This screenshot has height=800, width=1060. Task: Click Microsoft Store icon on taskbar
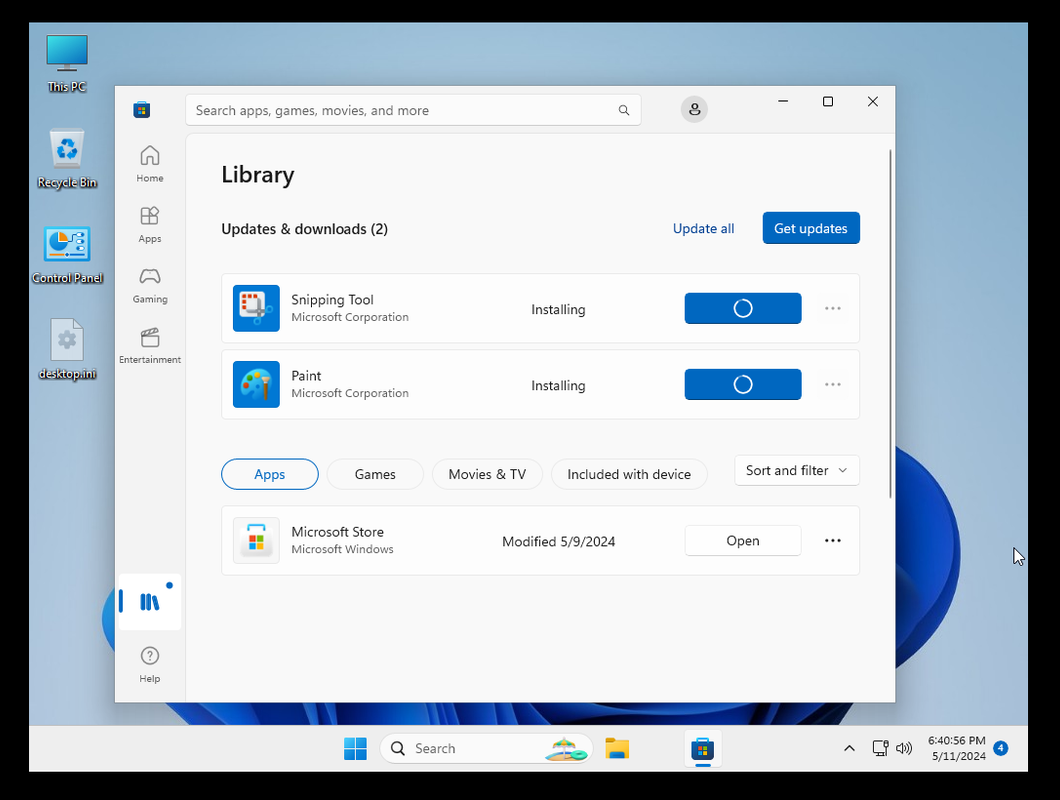click(x=702, y=749)
